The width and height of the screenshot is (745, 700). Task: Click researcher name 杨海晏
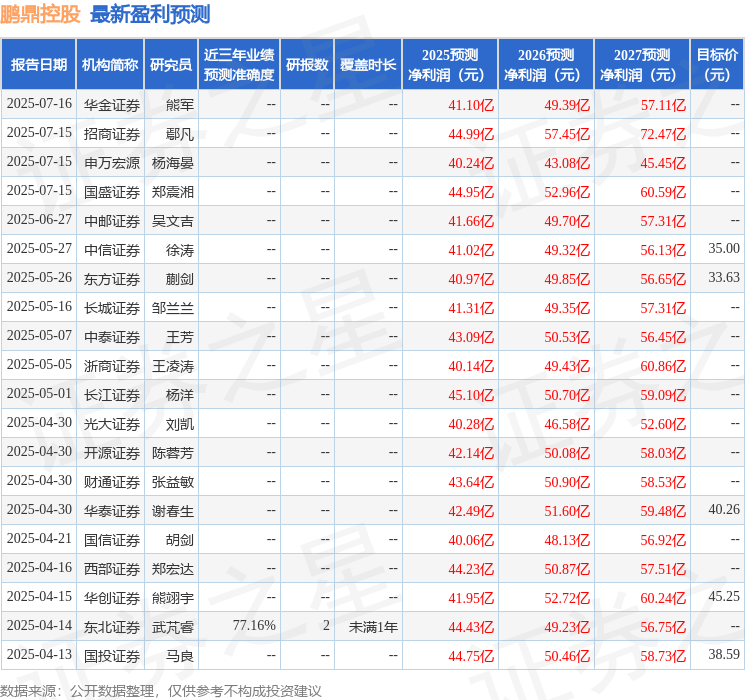point(173,163)
